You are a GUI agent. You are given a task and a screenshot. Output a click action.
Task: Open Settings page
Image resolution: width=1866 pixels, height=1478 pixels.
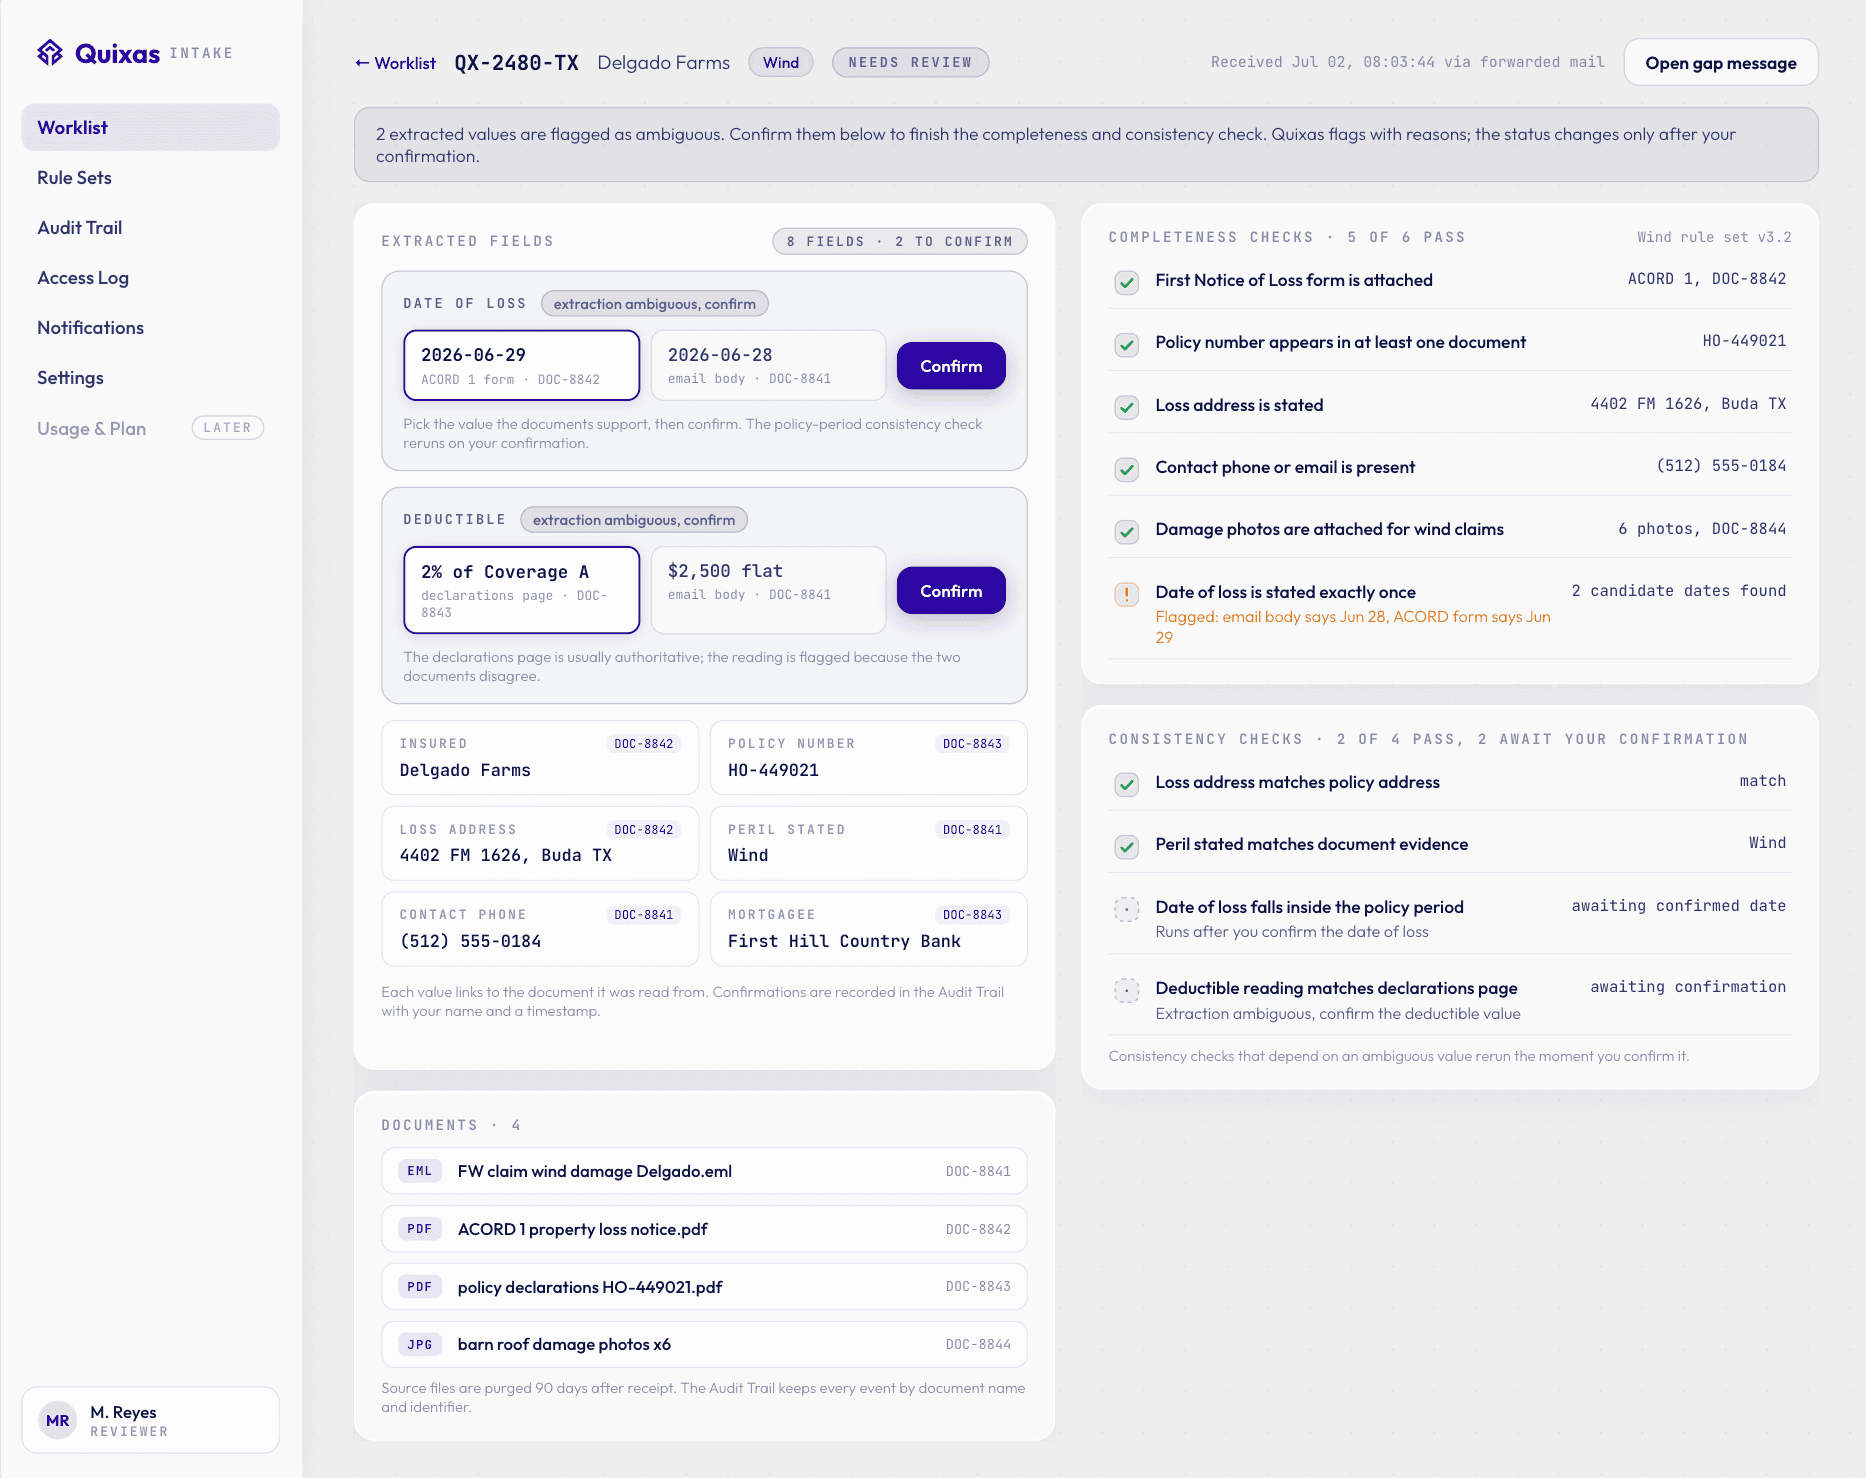[x=151, y=377]
